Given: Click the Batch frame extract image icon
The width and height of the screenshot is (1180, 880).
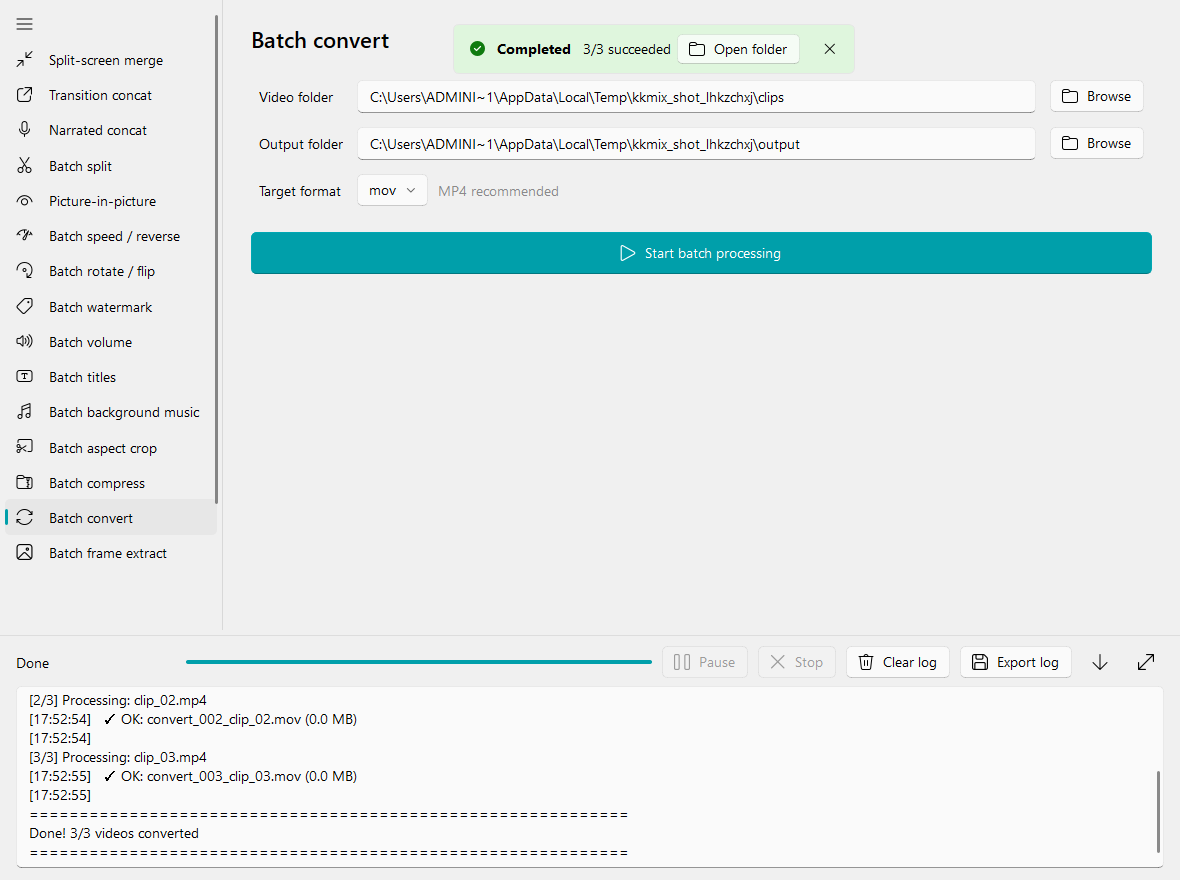Looking at the screenshot, I should [x=25, y=553].
